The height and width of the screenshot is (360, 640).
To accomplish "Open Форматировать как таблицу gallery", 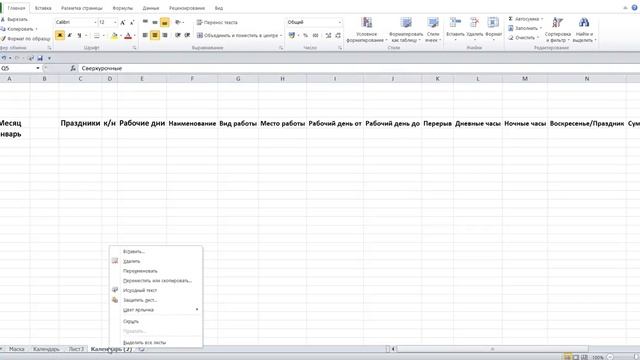I will (x=406, y=30).
